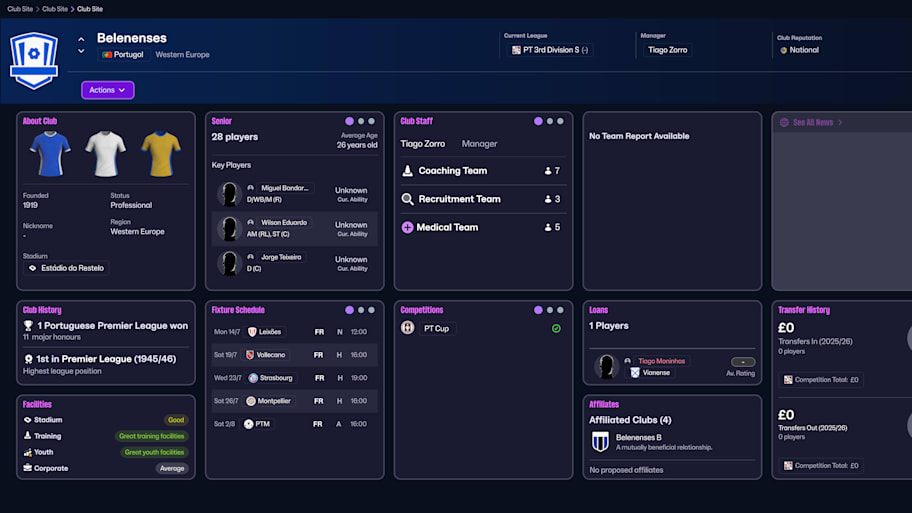912x513 pixels.
Task: Open manager Tiago Zorro in header
Action: (x=667, y=50)
